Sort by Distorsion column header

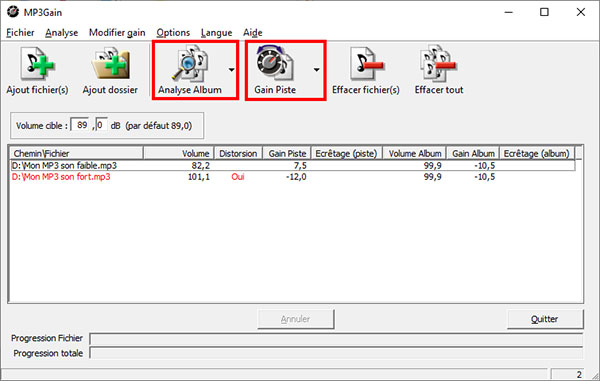[238, 153]
